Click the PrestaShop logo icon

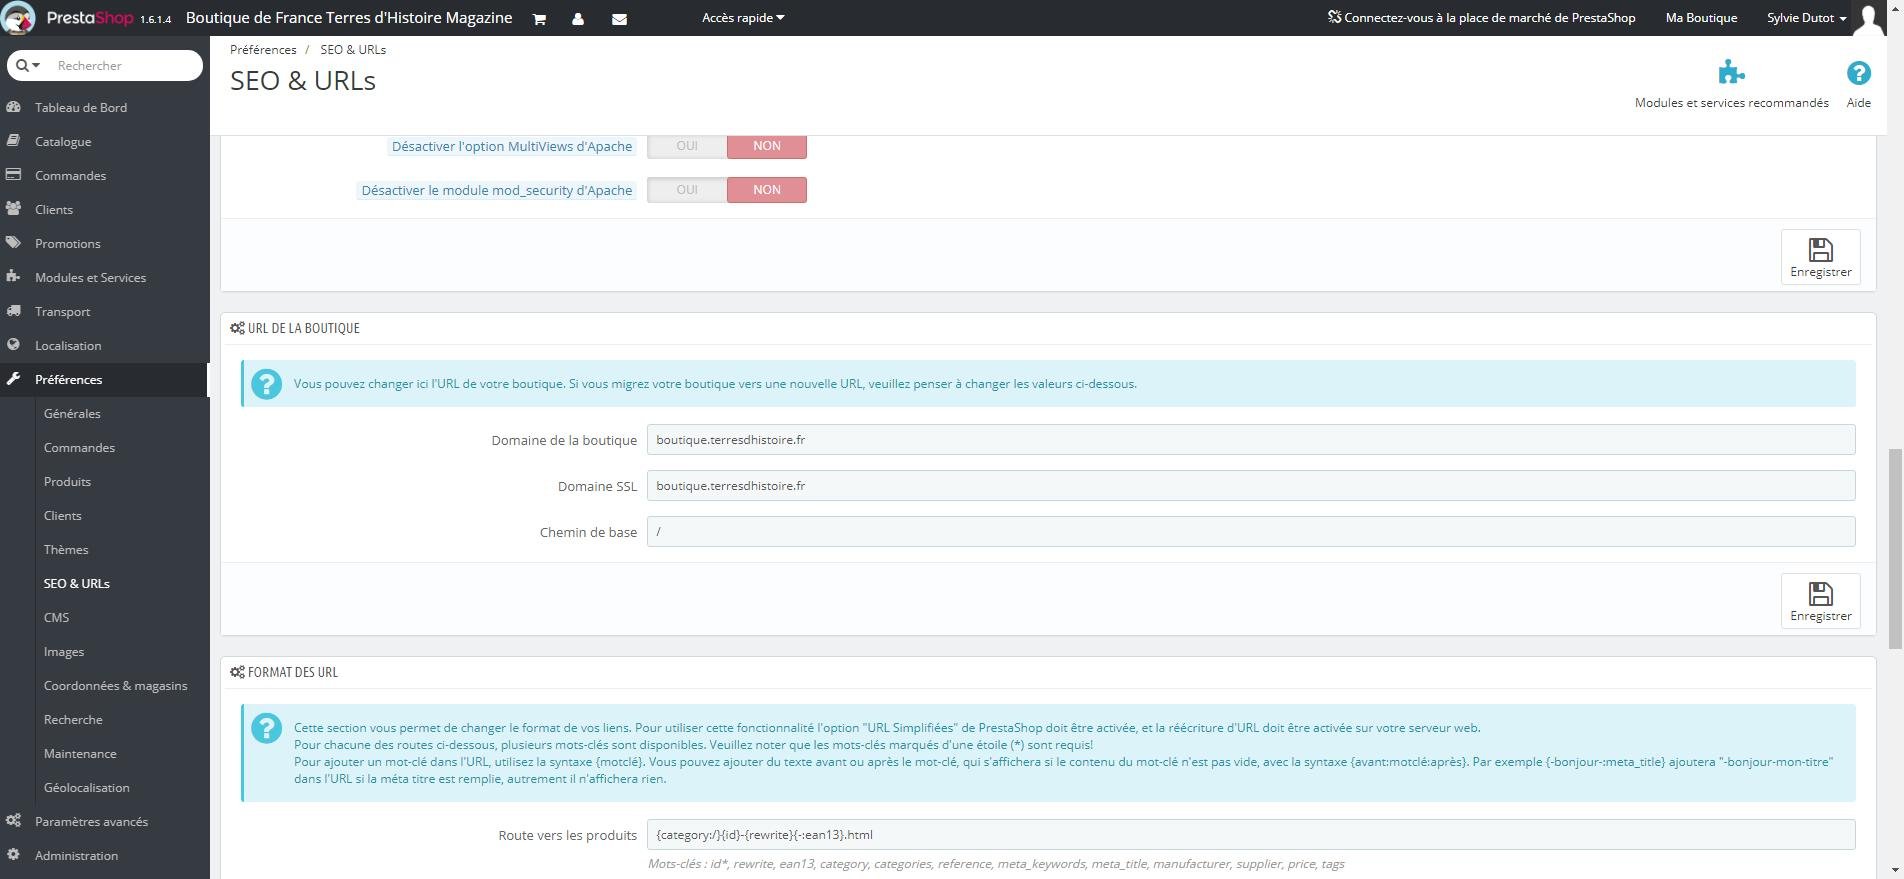pyautogui.click(x=18, y=18)
